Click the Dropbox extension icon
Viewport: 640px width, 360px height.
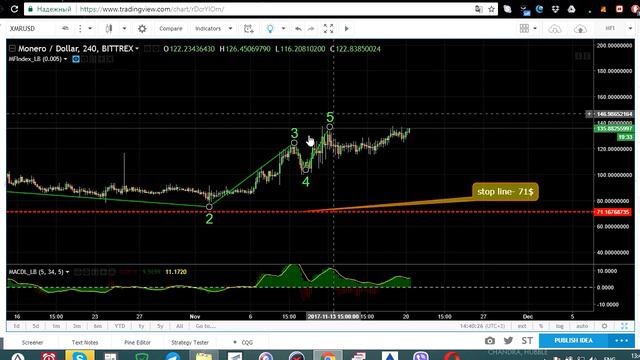pyautogui.click(x=555, y=9)
